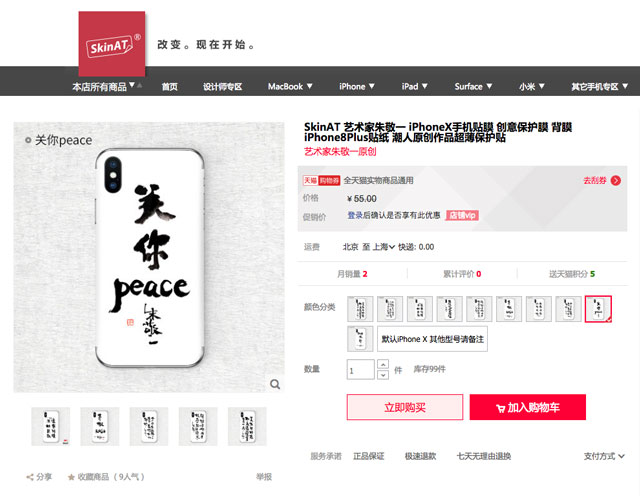
Task: Open the 设计师专区 menu item
Action: [x=222, y=87]
